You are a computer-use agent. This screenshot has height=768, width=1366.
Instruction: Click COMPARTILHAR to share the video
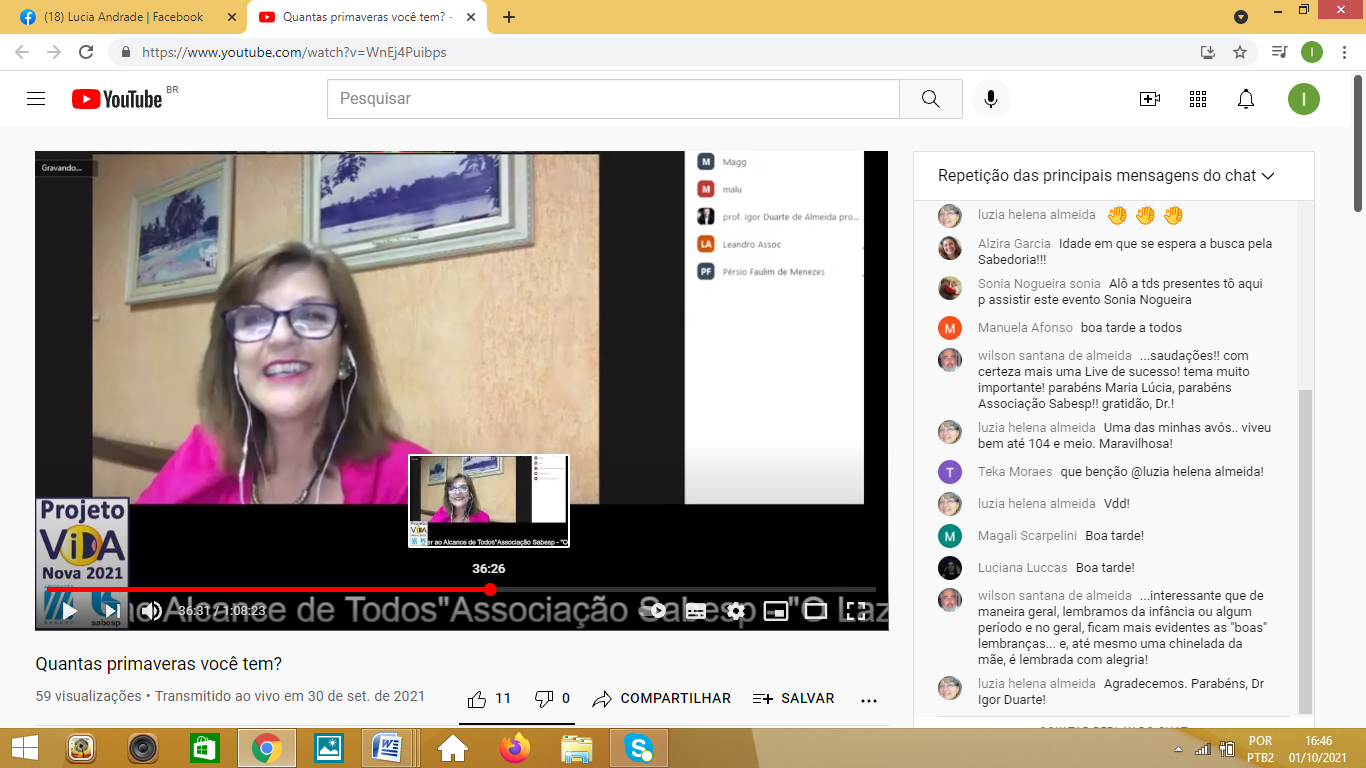pos(662,698)
